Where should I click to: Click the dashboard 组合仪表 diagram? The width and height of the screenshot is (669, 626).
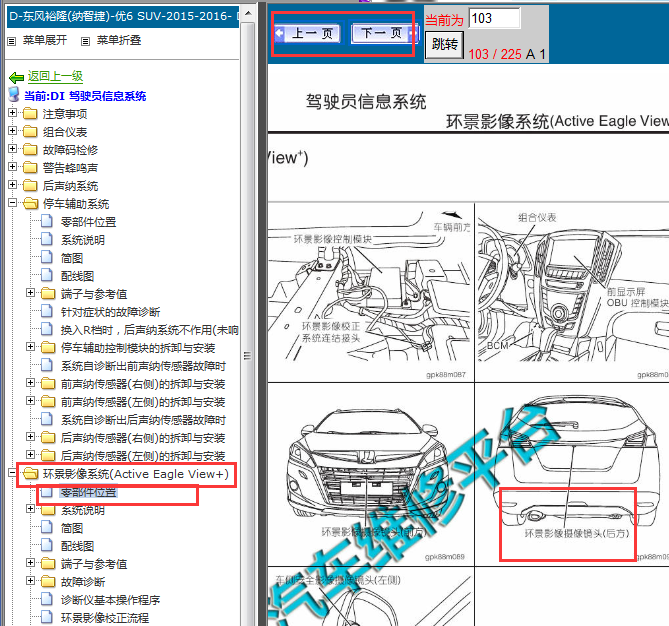[572, 293]
